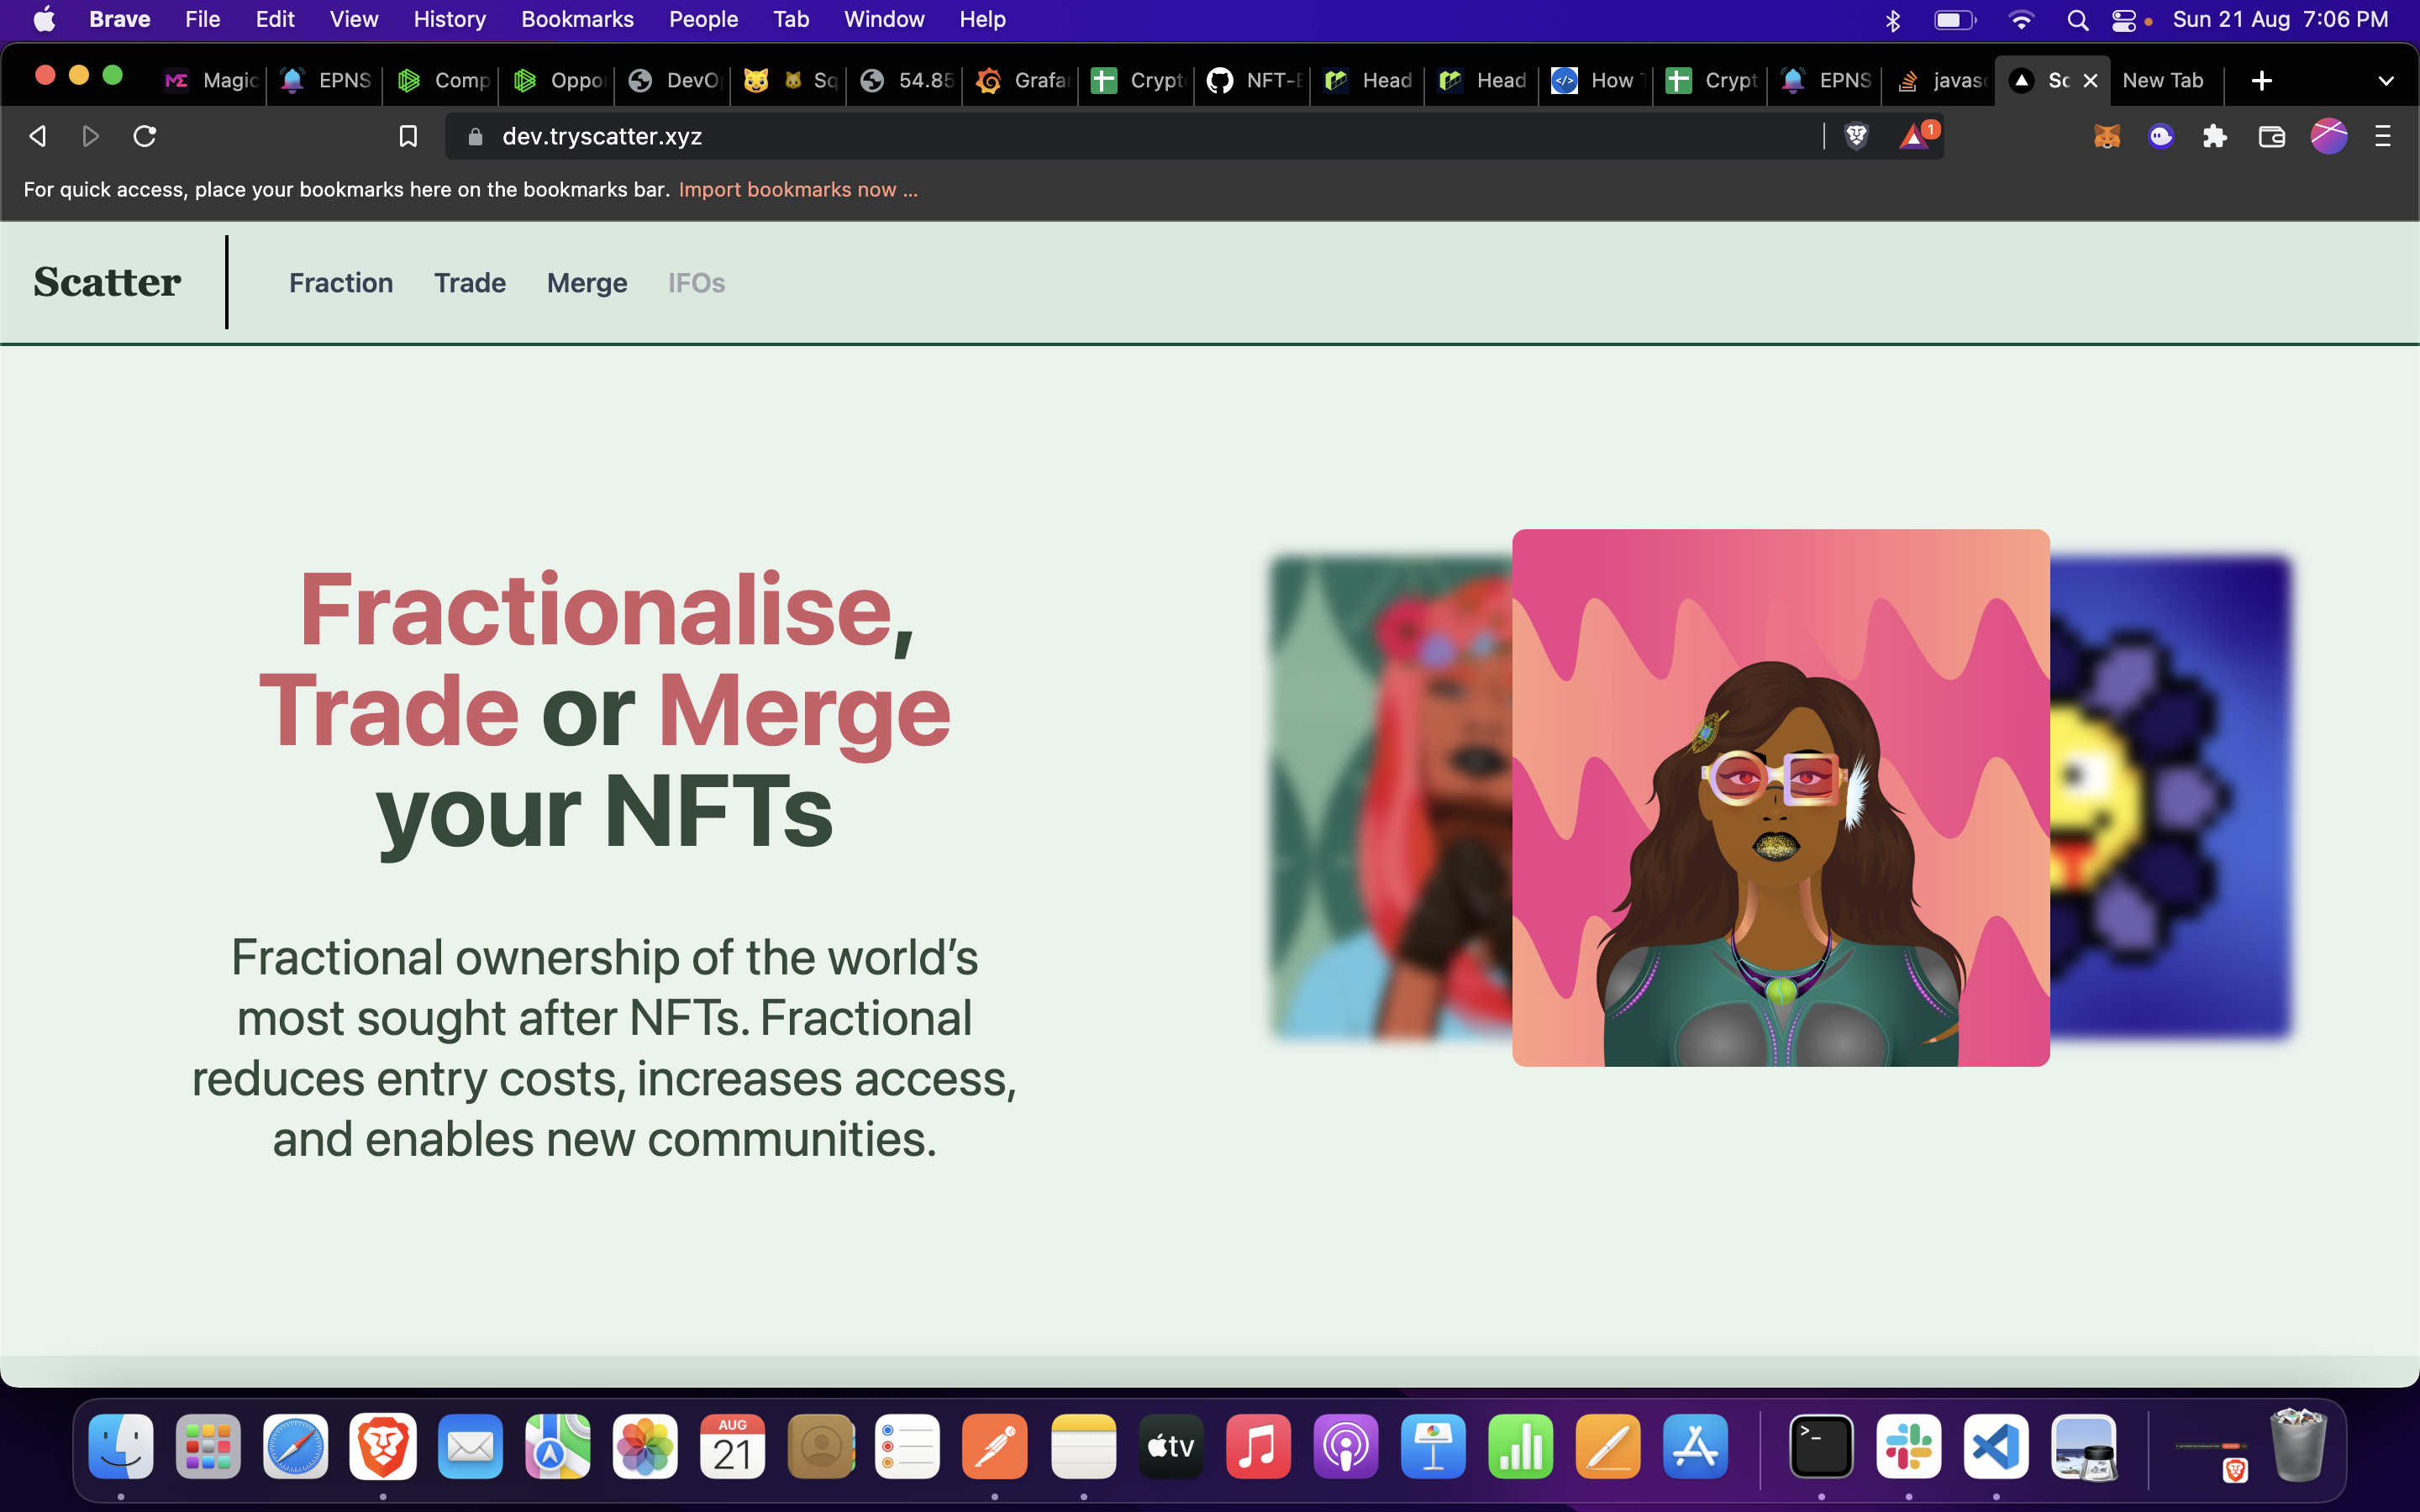Open the MetaMask fox extension
The image size is (2420, 1512).
[x=2106, y=136]
